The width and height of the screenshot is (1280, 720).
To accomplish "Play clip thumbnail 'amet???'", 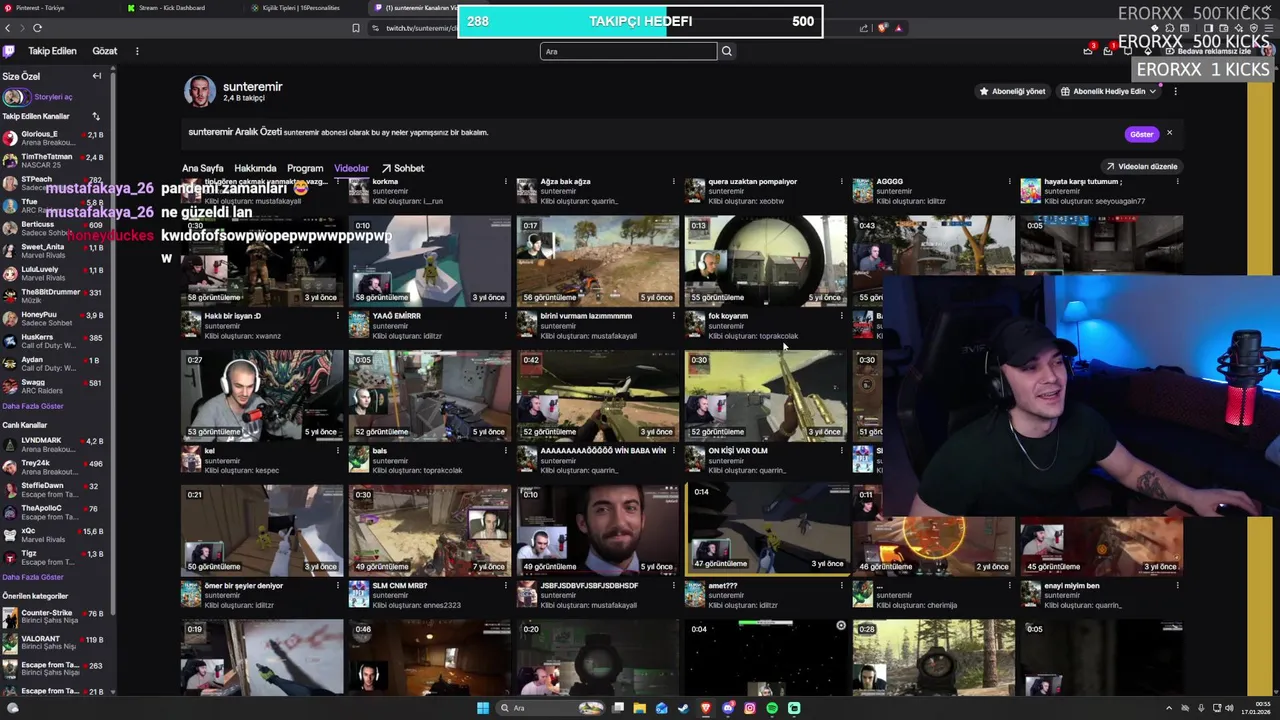I will (768, 528).
